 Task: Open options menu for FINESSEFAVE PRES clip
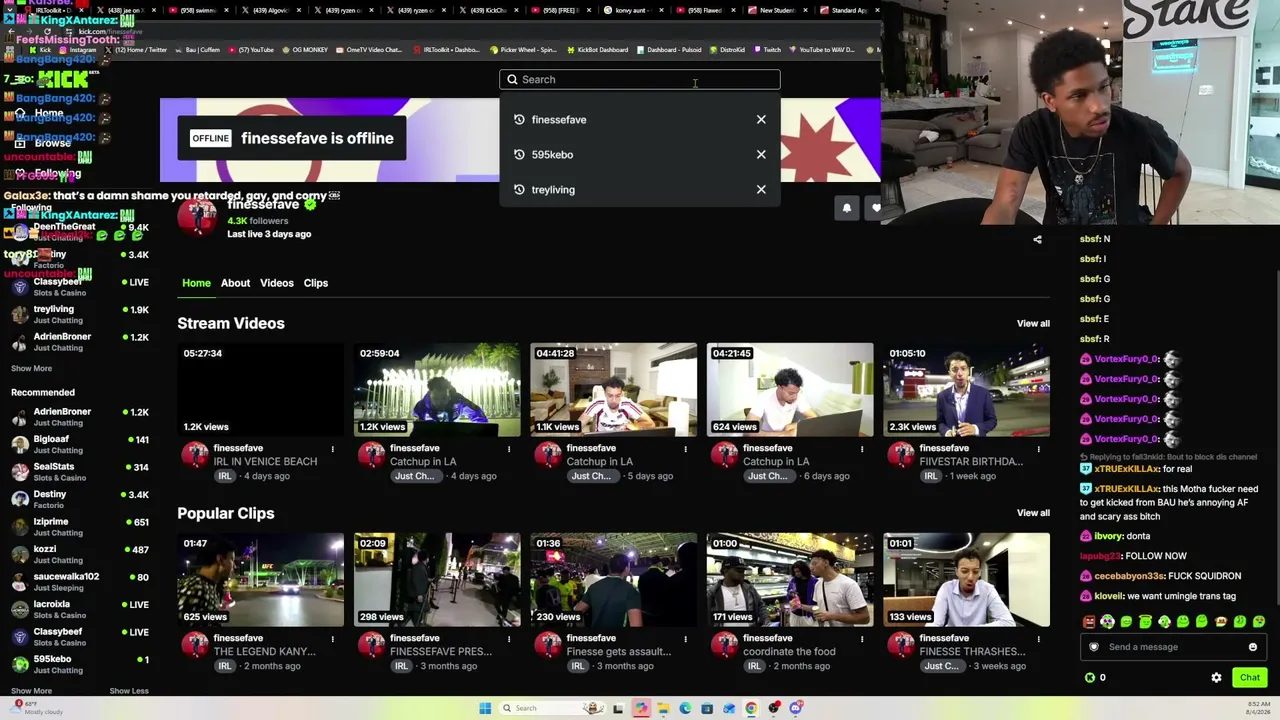point(509,639)
